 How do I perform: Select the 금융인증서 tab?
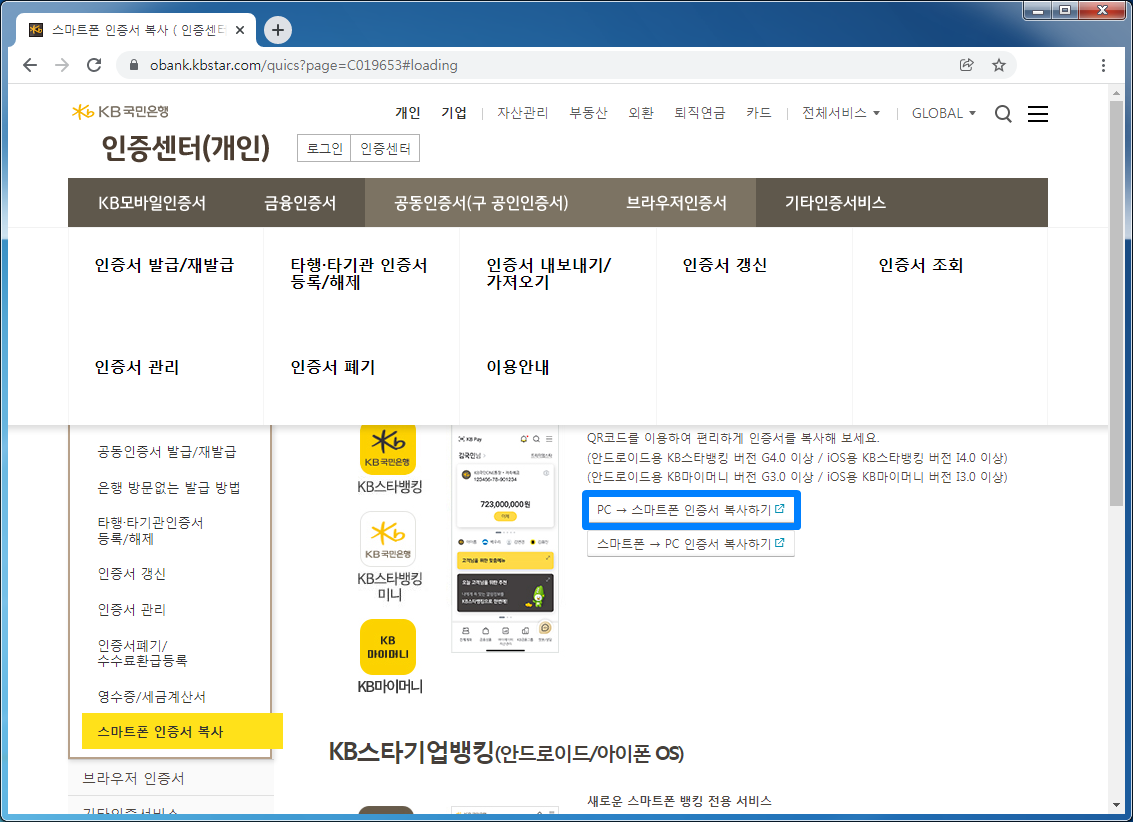tap(300, 203)
